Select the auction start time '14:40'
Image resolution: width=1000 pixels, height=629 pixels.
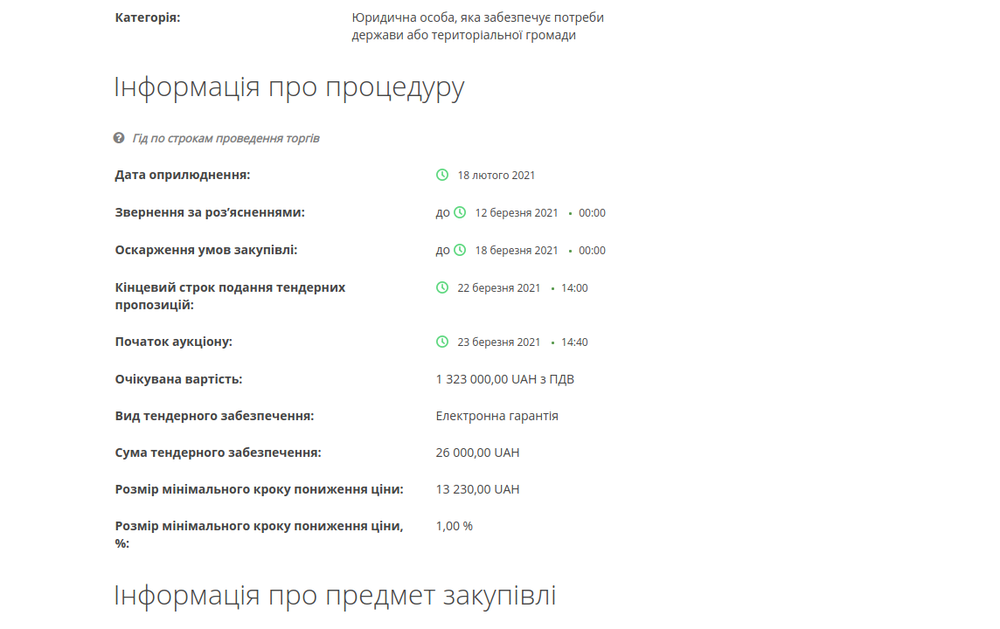[575, 343]
